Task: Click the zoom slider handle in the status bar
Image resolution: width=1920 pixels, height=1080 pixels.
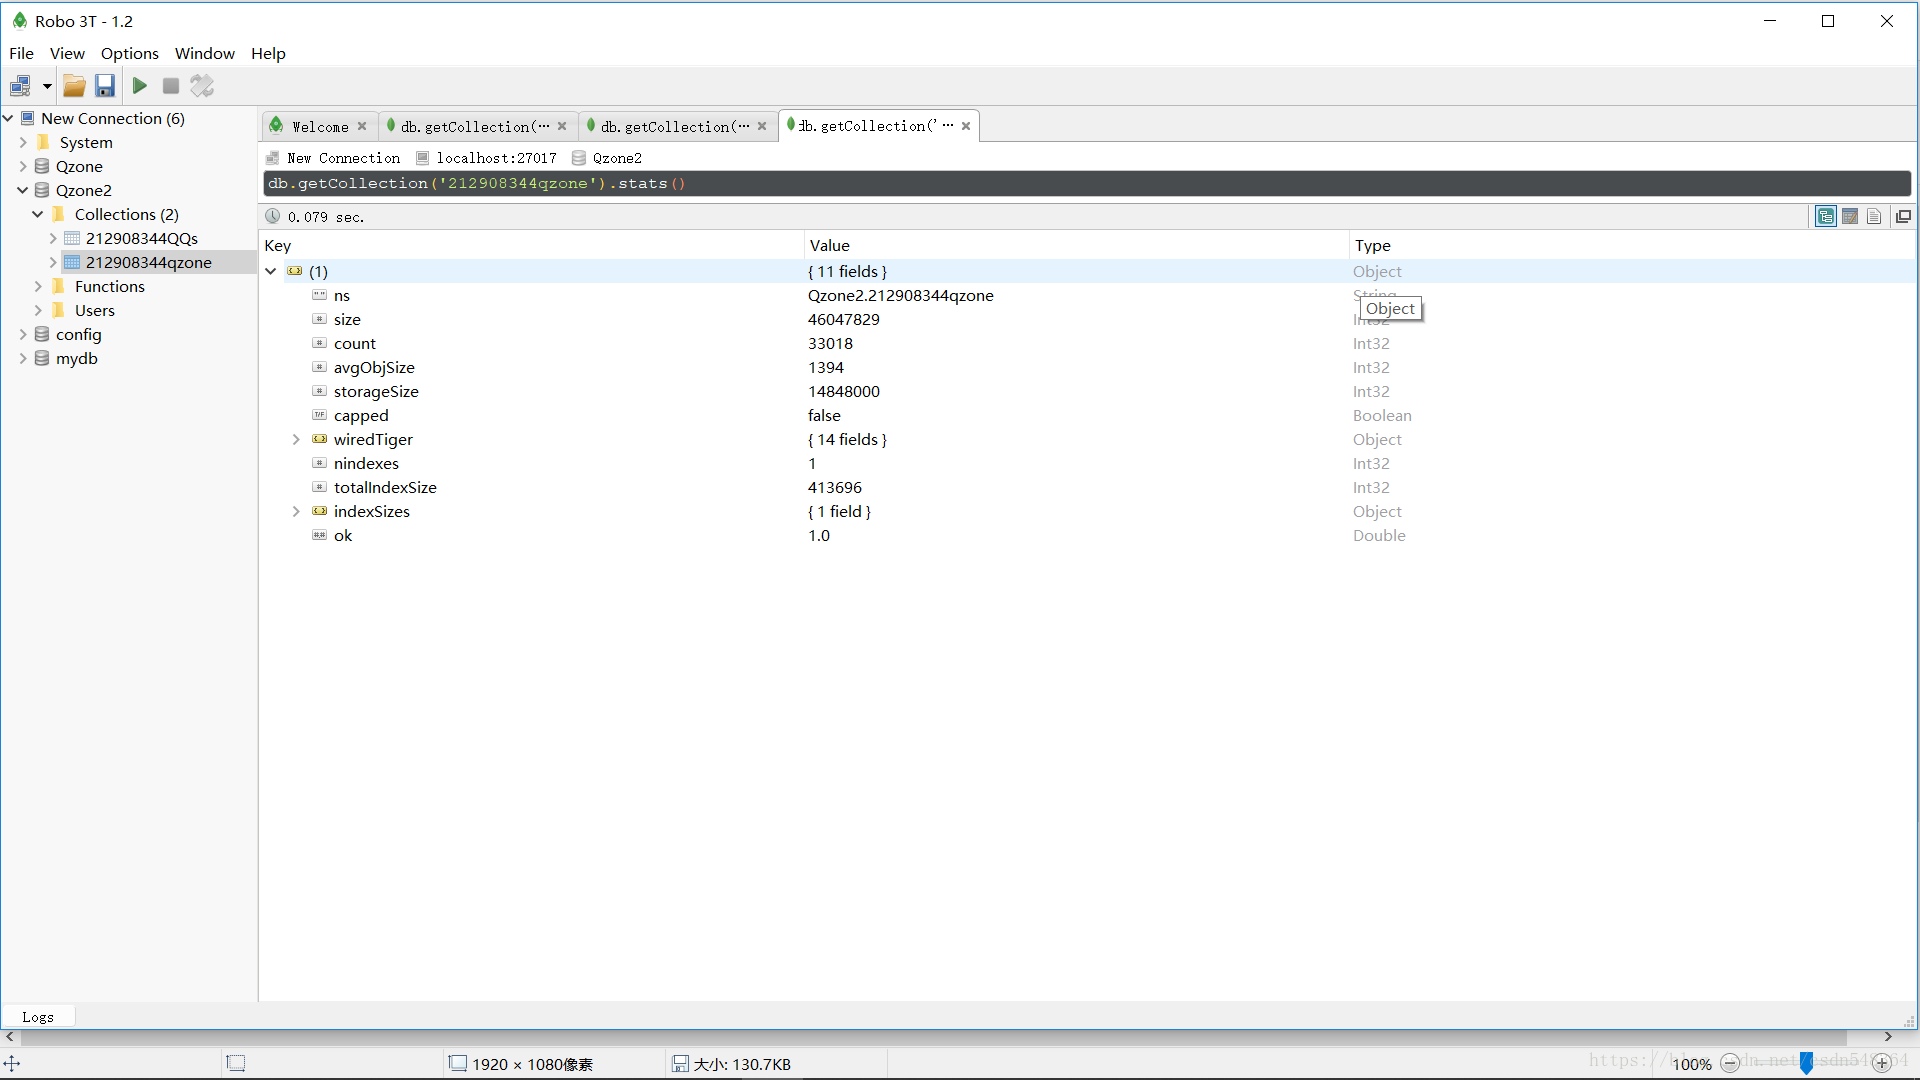Action: pos(1806,1063)
